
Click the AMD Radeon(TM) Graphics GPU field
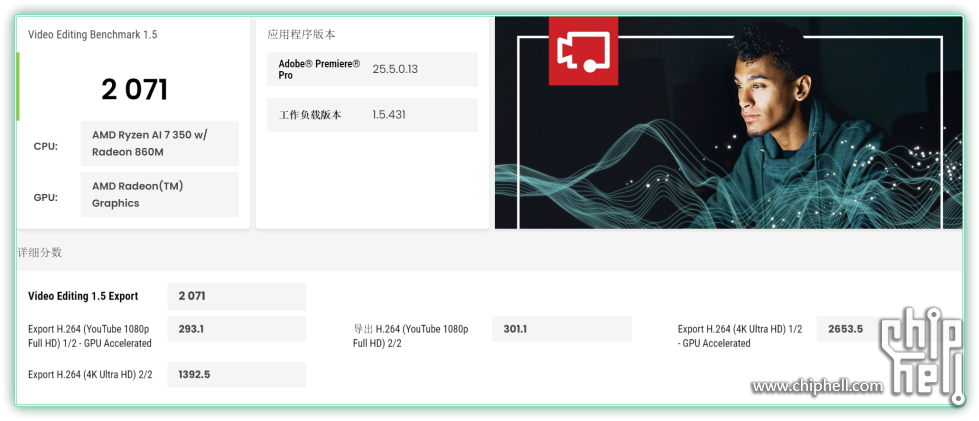(x=159, y=194)
